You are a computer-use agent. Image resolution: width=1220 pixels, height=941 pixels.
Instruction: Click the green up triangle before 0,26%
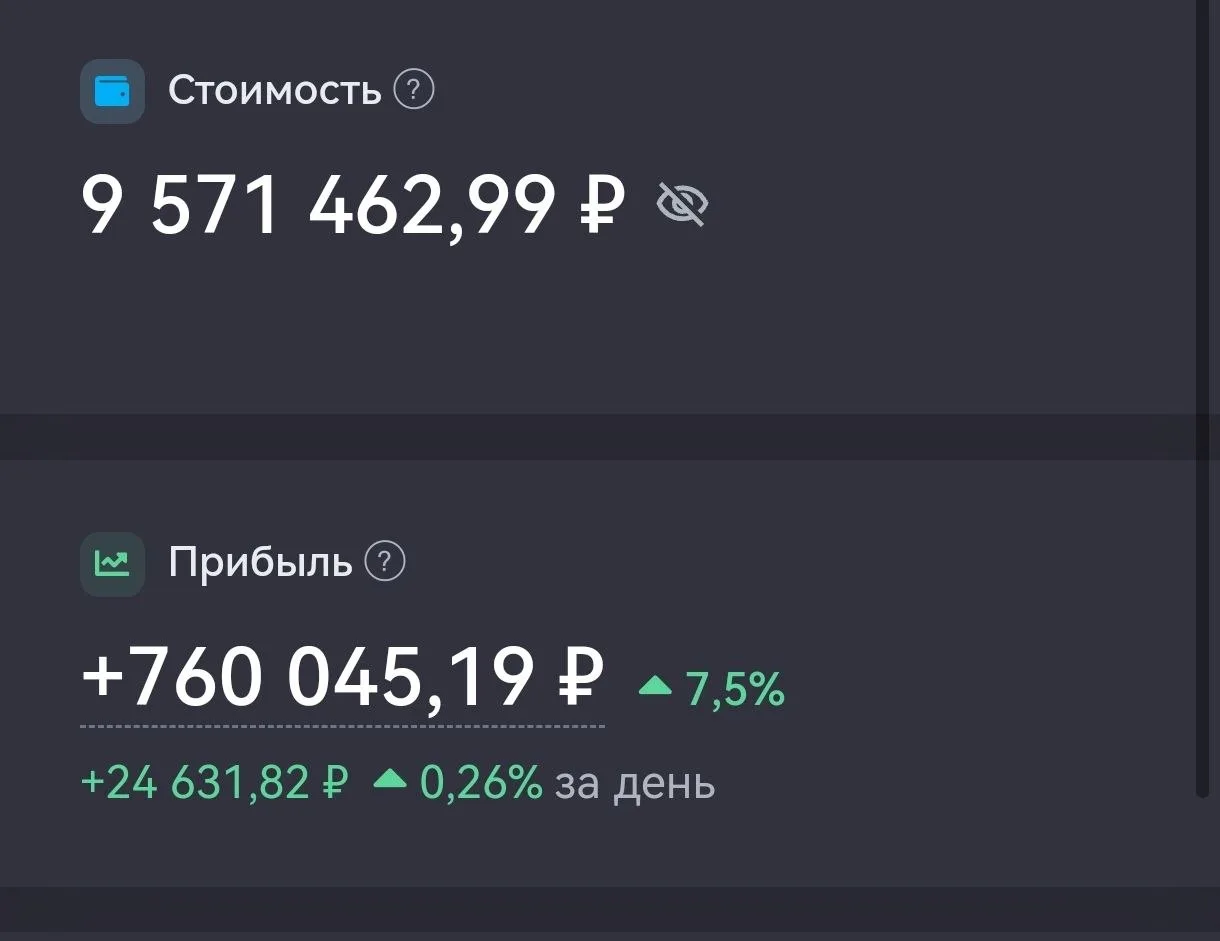point(390,779)
